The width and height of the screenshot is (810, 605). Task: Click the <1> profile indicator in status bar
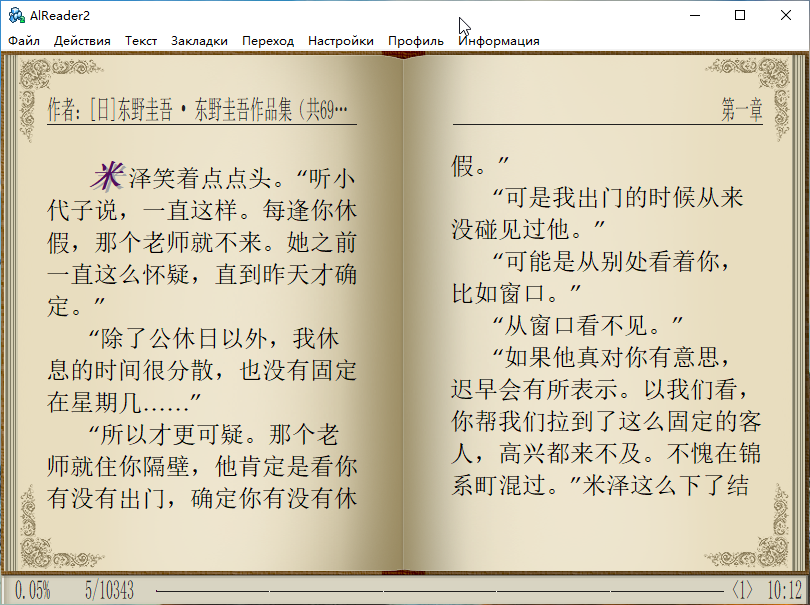[742, 590]
